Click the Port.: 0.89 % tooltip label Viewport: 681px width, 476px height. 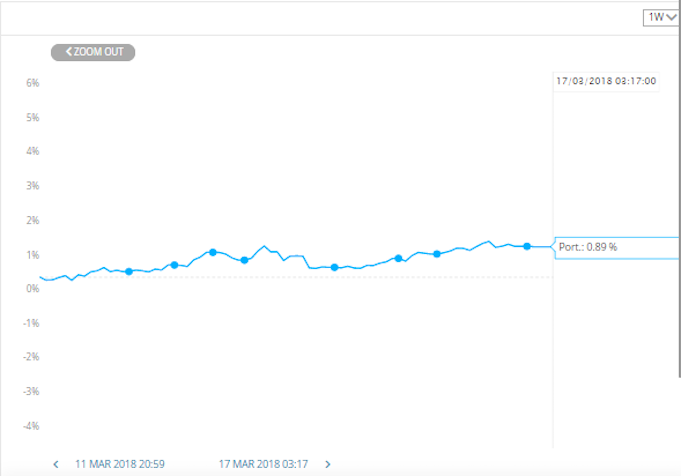point(588,247)
